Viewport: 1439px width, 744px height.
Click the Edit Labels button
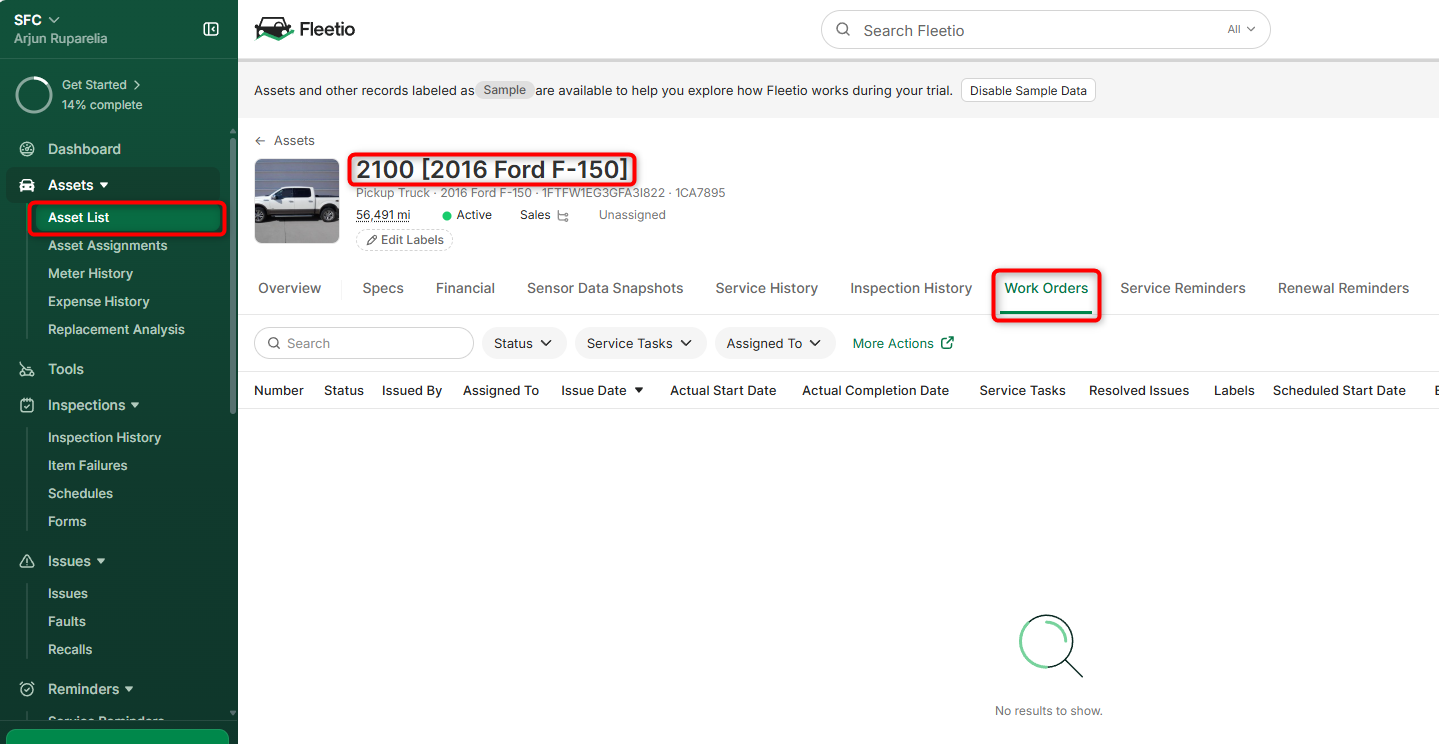click(x=404, y=240)
